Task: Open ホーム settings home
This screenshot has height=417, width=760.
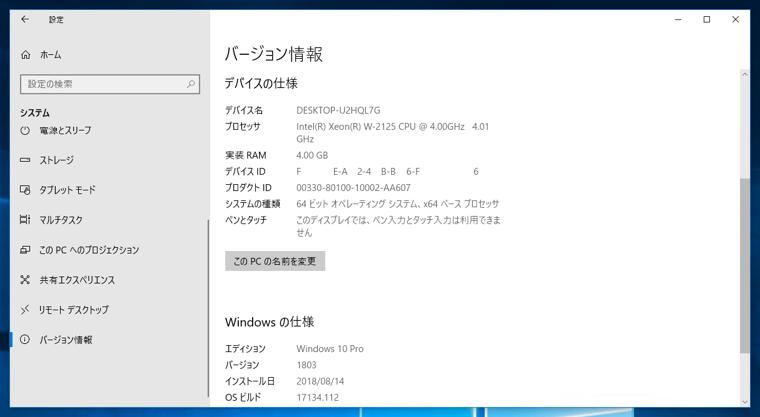Action: click(50, 55)
